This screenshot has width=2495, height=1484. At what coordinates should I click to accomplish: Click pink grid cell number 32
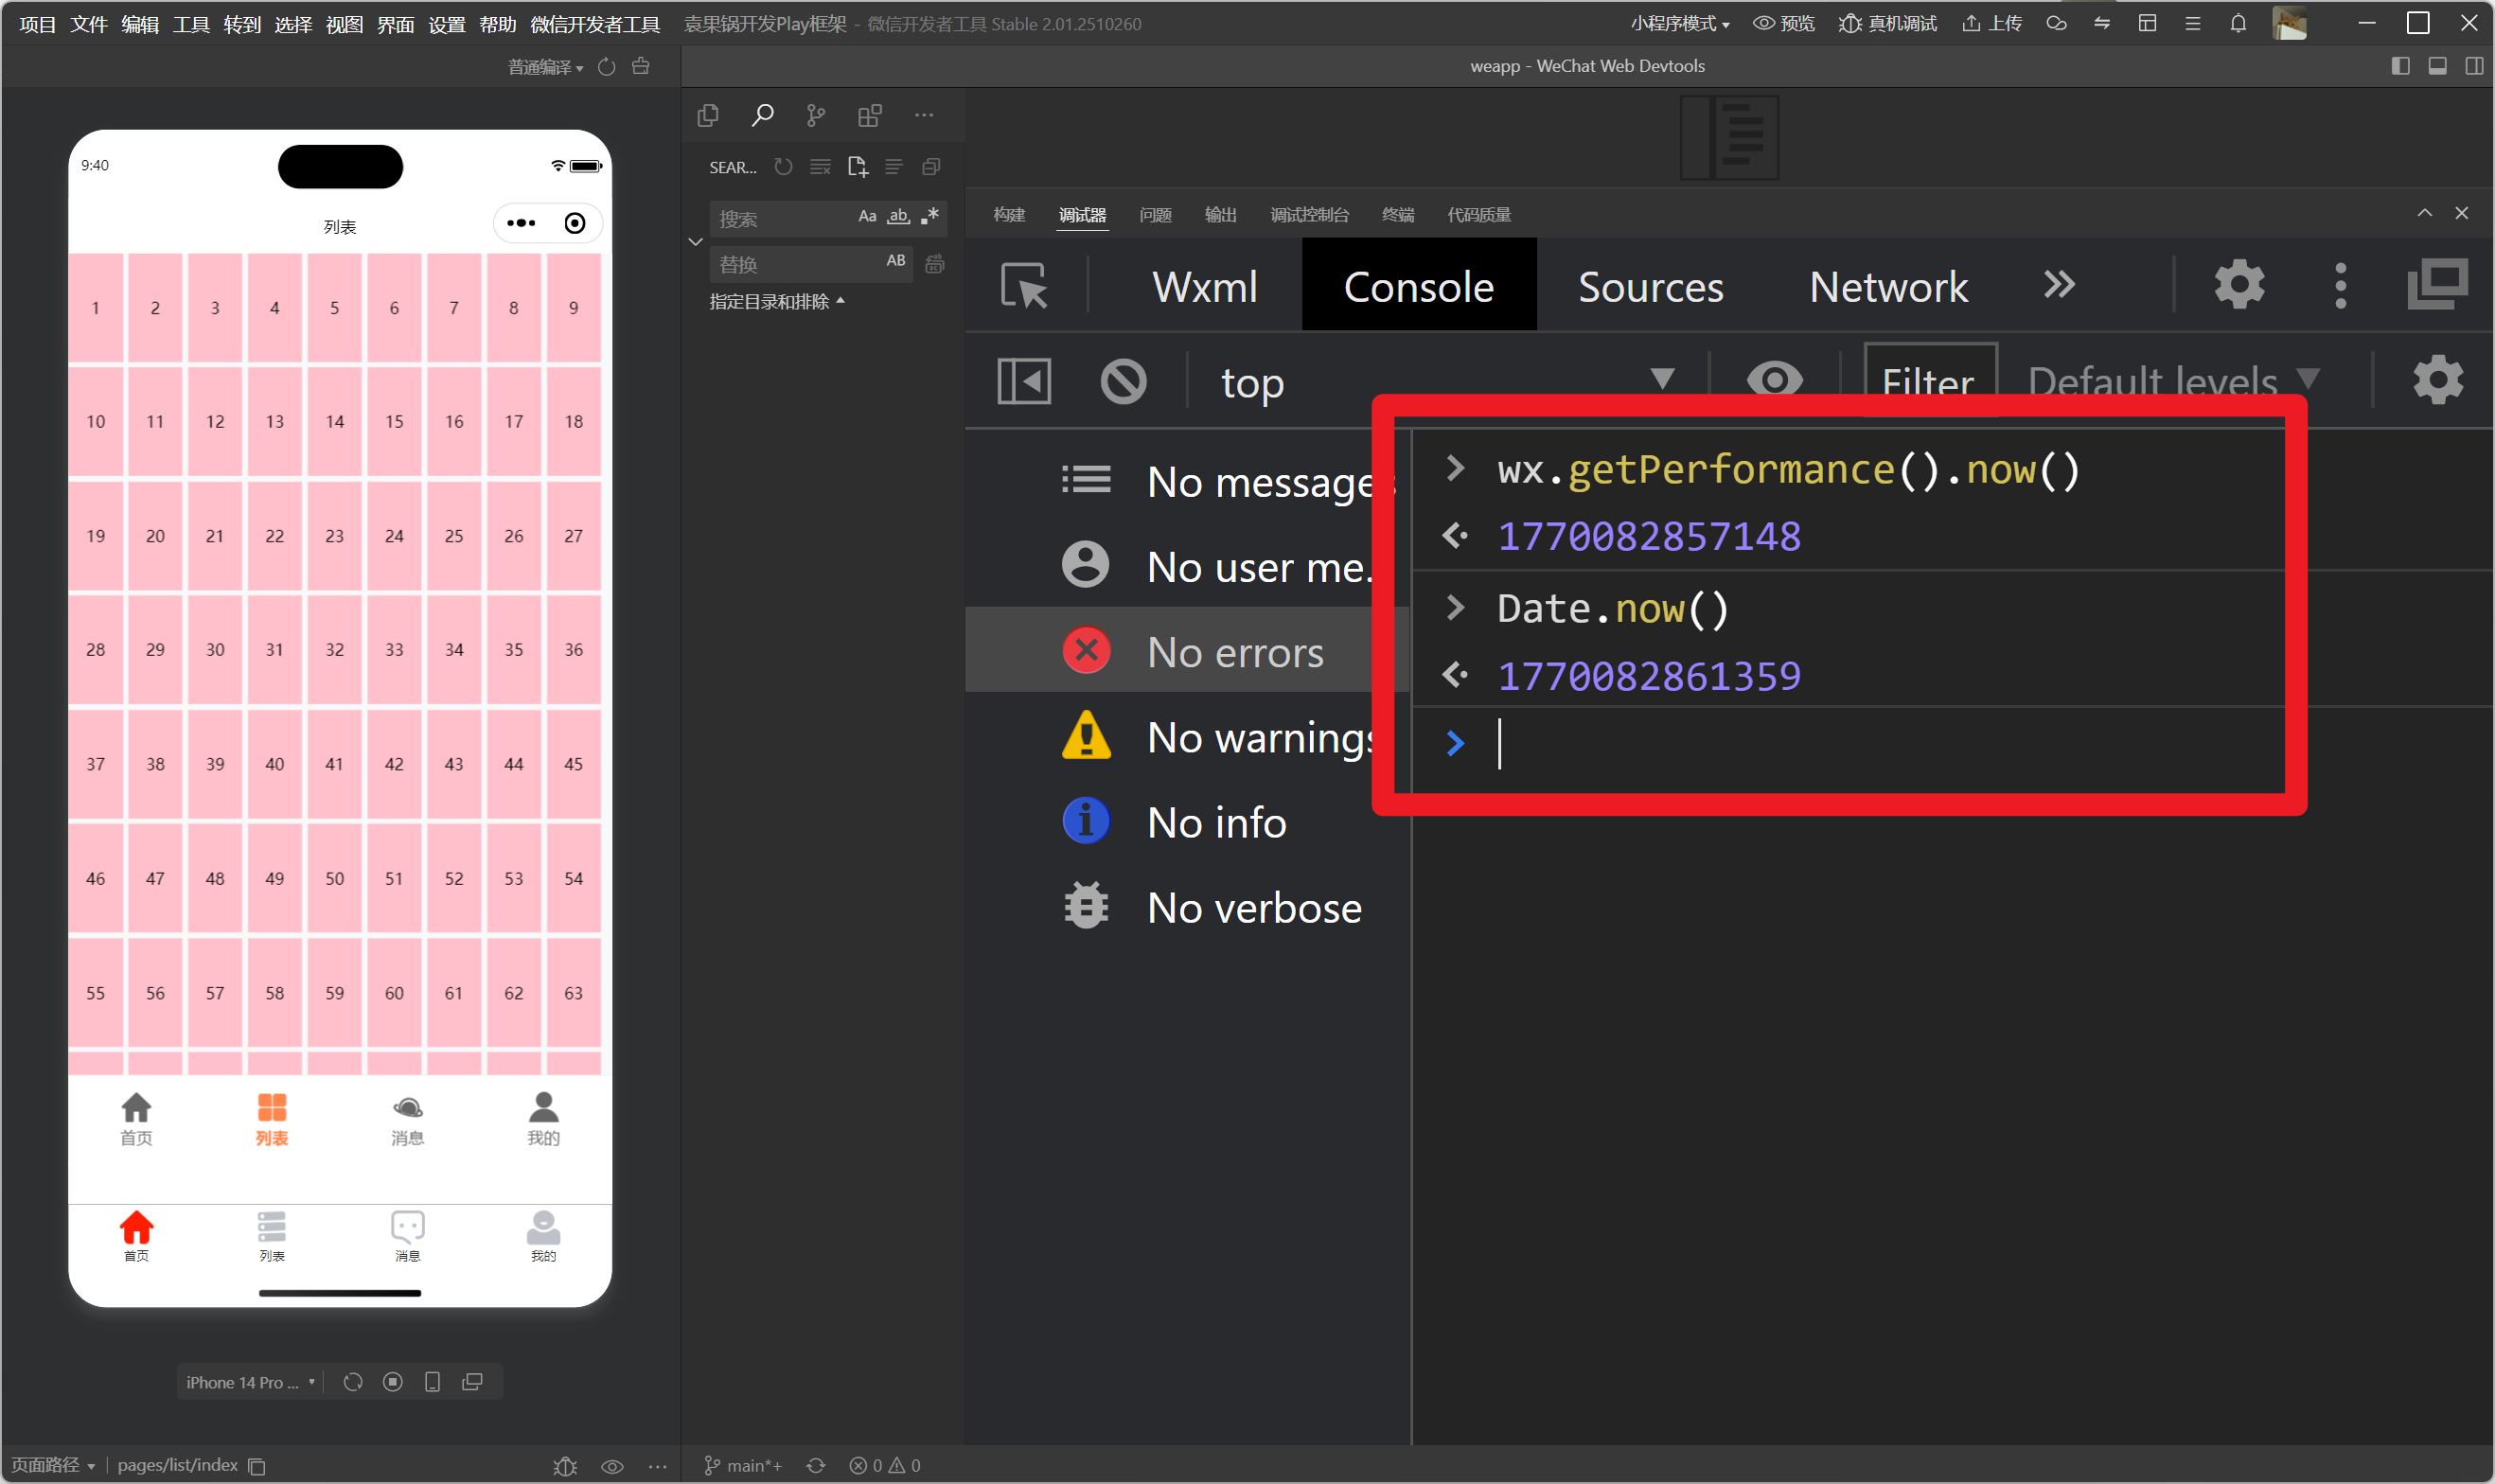coord(334,650)
